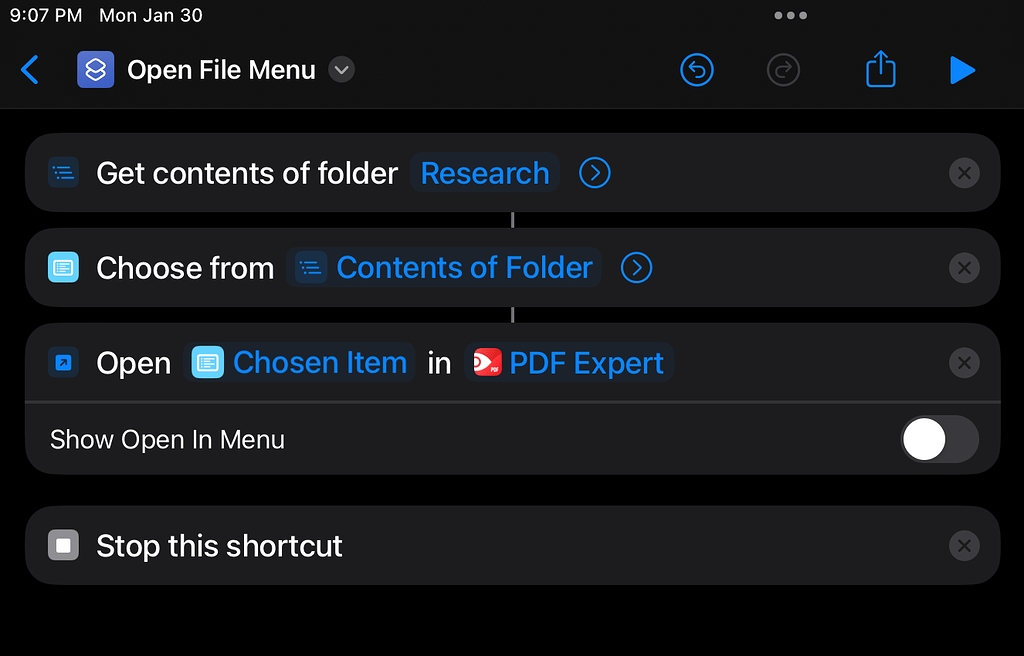Remove the Choose From action
Viewport: 1024px width, 656px height.
[x=964, y=267]
